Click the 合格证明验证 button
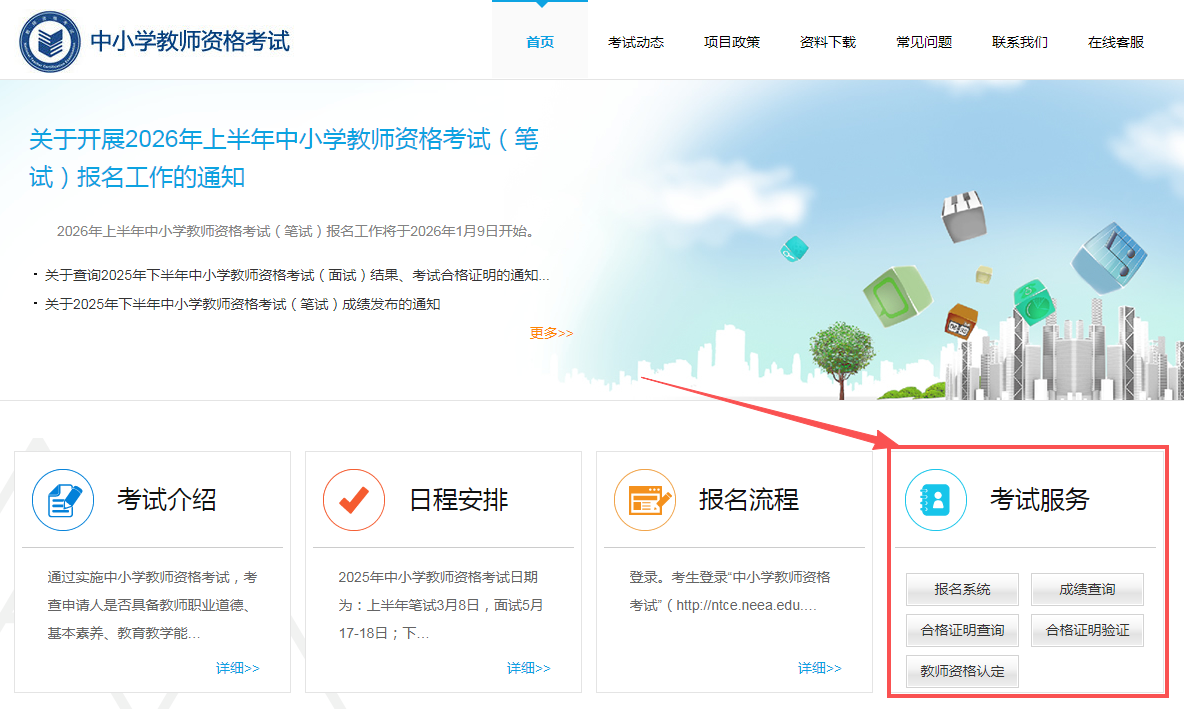This screenshot has height=709, width=1184. pos(1087,631)
